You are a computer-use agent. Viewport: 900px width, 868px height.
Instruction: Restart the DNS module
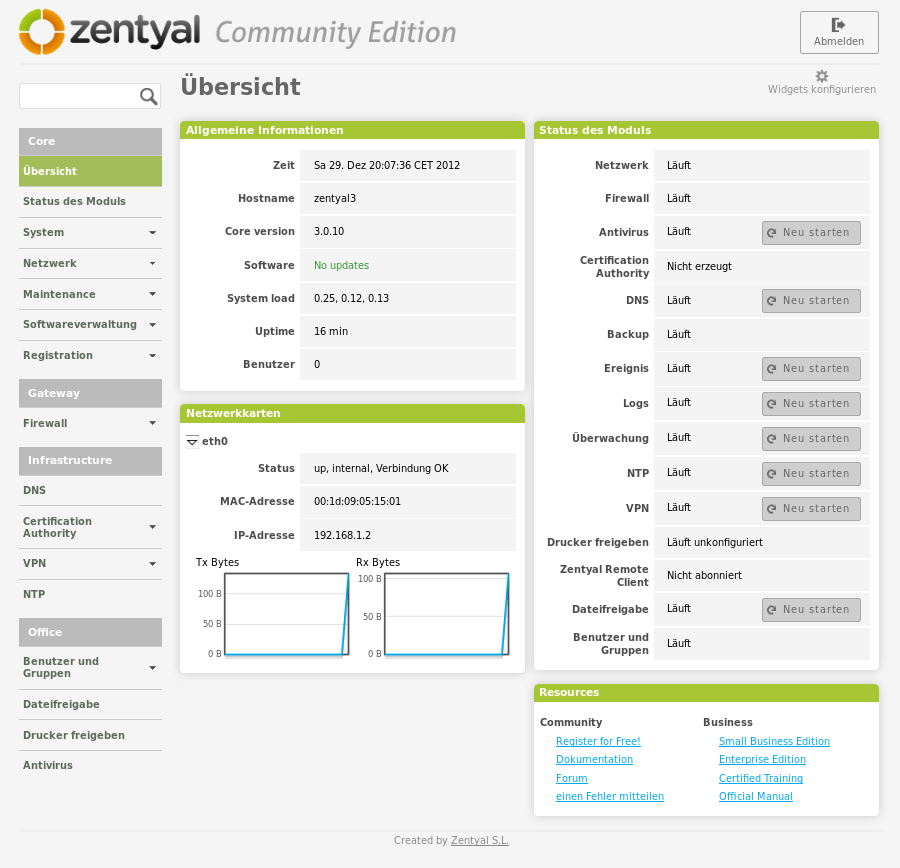click(811, 300)
